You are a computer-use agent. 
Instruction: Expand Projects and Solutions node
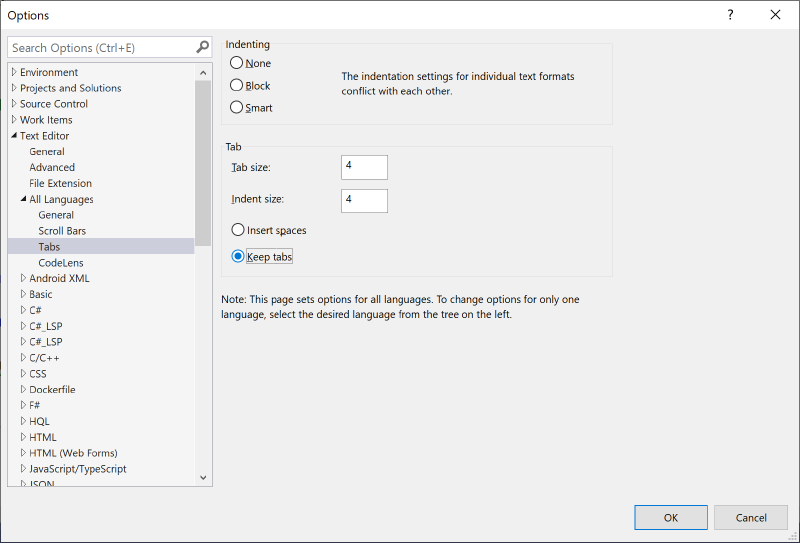click(14, 88)
